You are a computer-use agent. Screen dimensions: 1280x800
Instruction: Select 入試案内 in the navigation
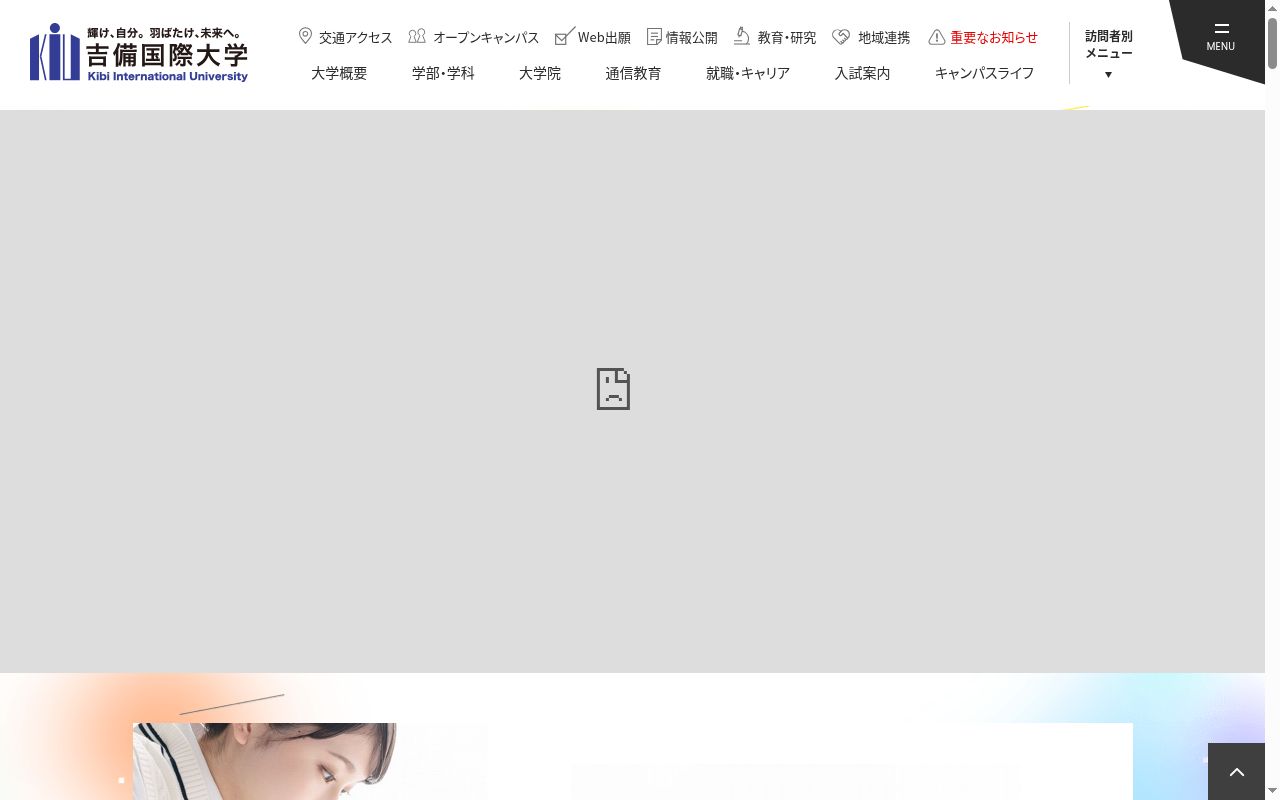[862, 73]
